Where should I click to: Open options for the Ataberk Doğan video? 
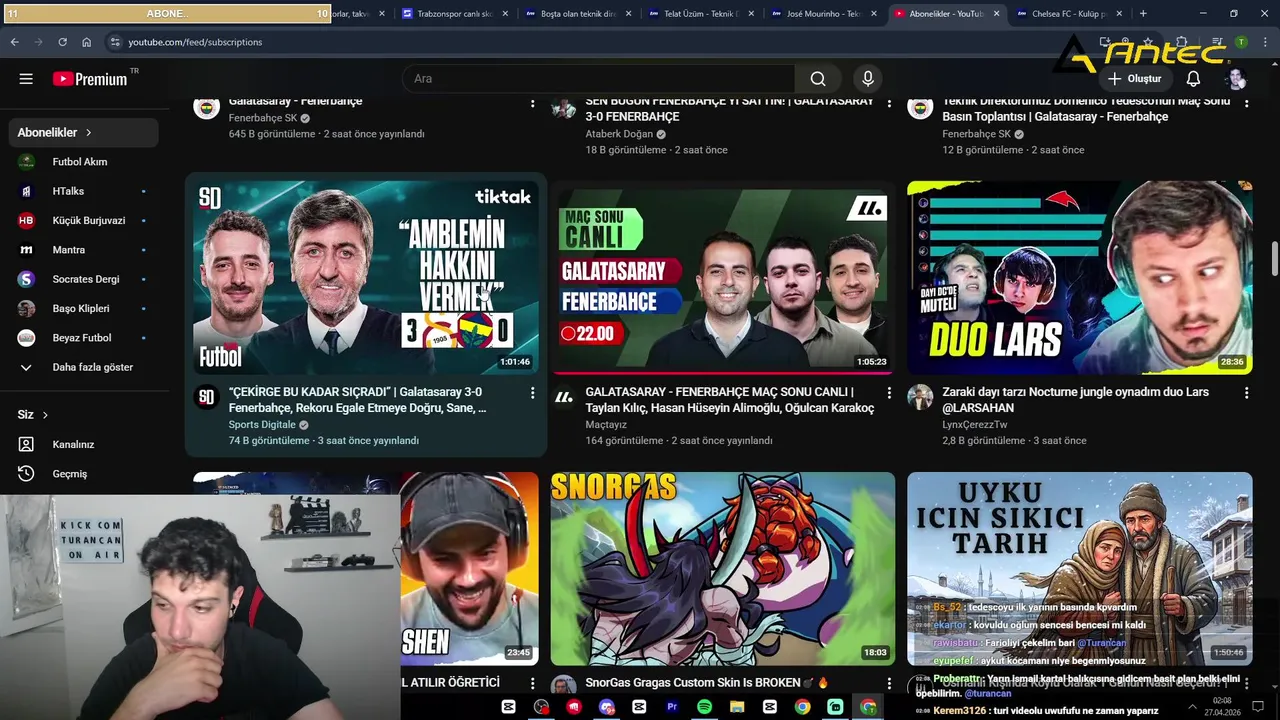(x=889, y=102)
